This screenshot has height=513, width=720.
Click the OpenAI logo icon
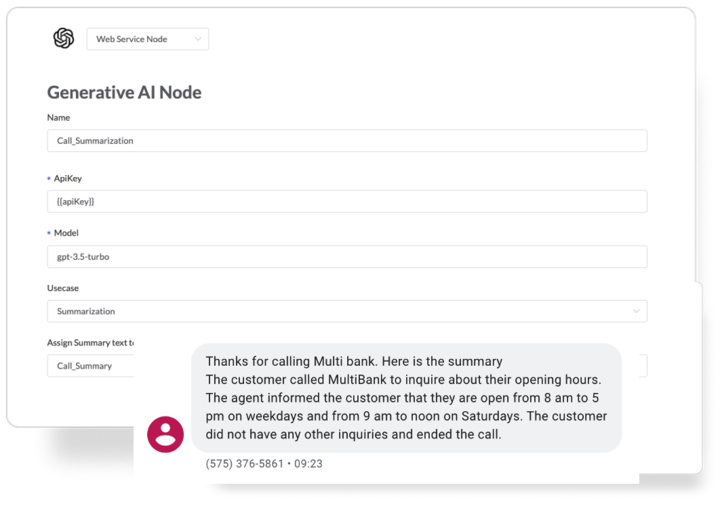64,39
